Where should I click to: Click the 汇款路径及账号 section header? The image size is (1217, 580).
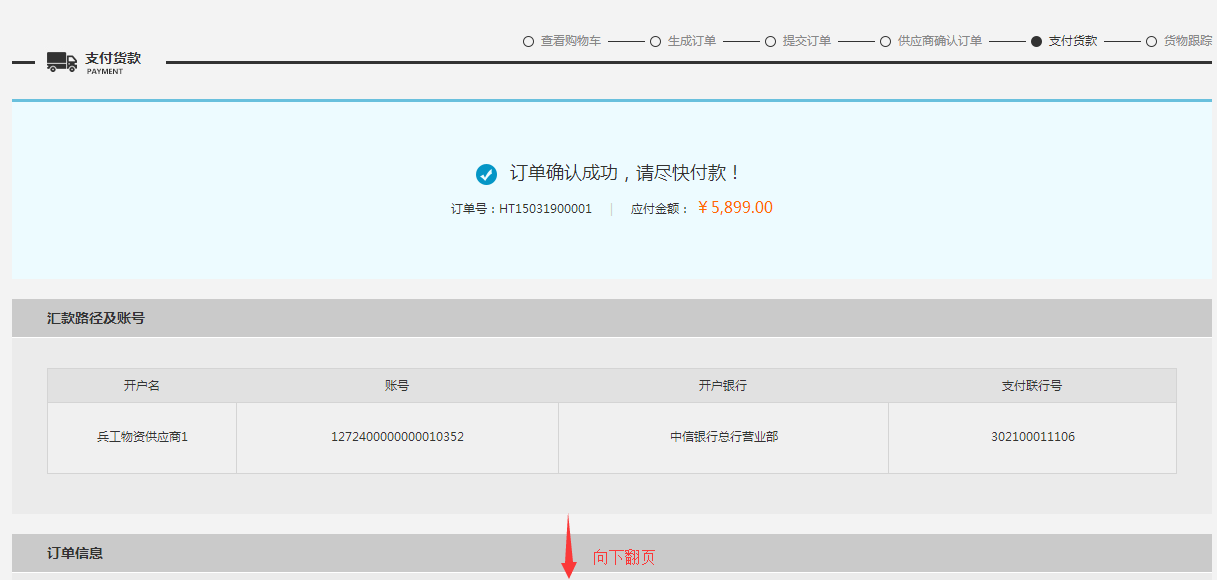pos(96,318)
